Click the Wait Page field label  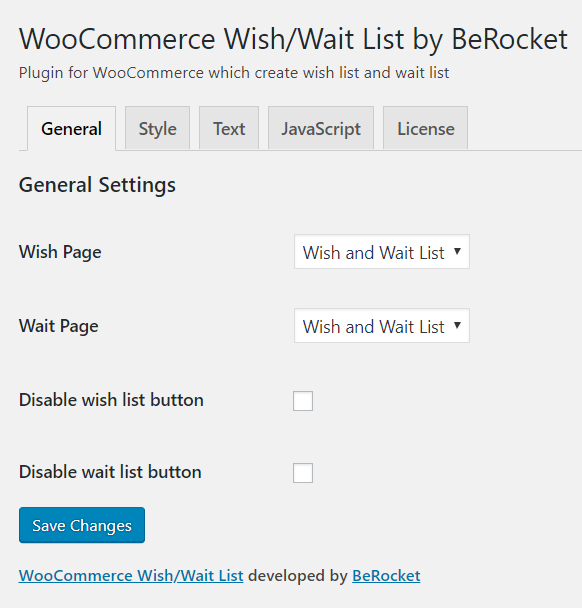point(59,326)
